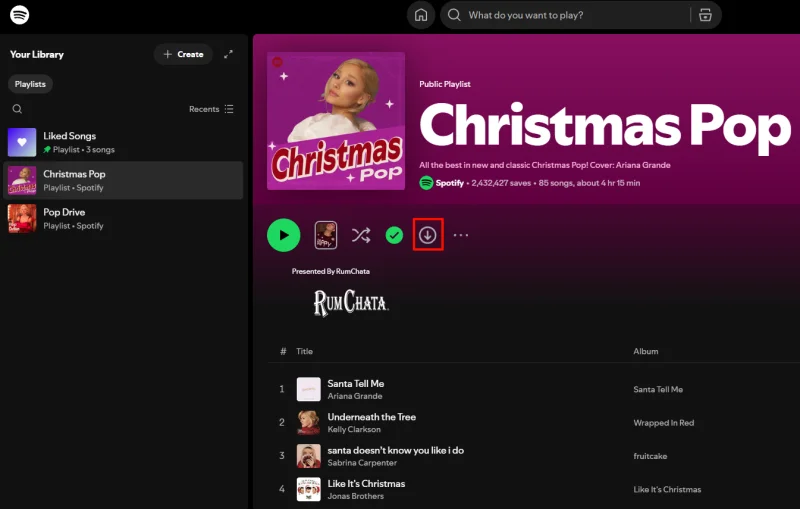Click the Spotify logo icon
The width and height of the screenshot is (800, 509).
pos(19,14)
